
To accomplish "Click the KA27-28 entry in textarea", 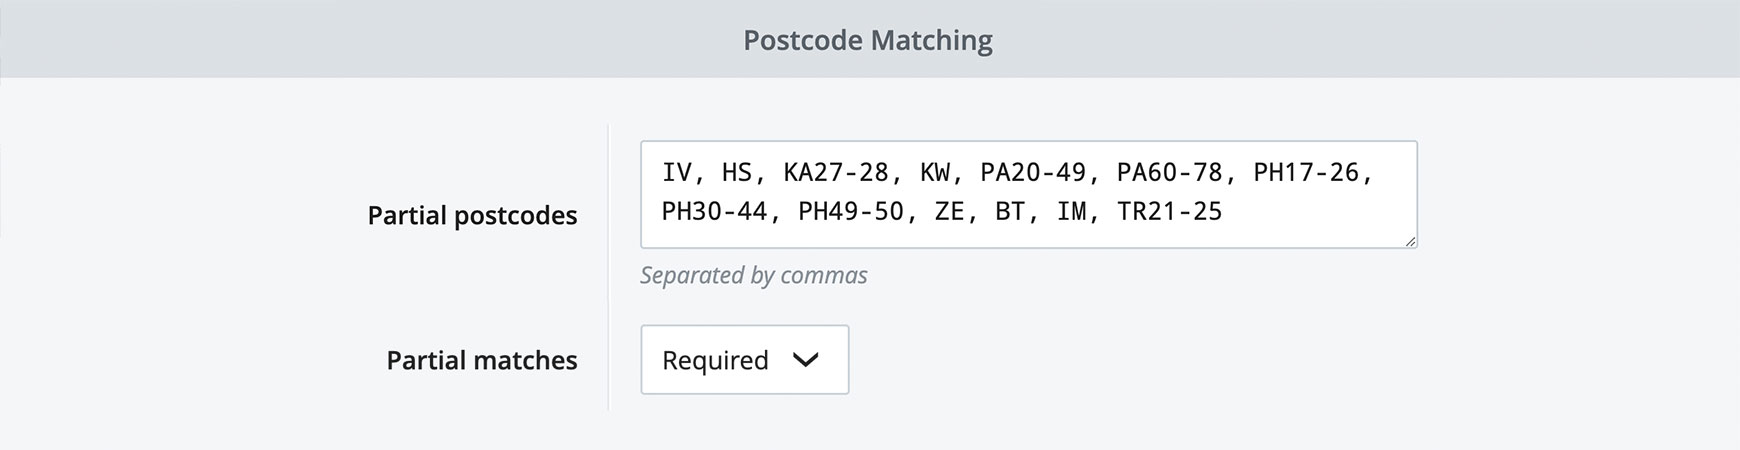I will click(x=836, y=173).
